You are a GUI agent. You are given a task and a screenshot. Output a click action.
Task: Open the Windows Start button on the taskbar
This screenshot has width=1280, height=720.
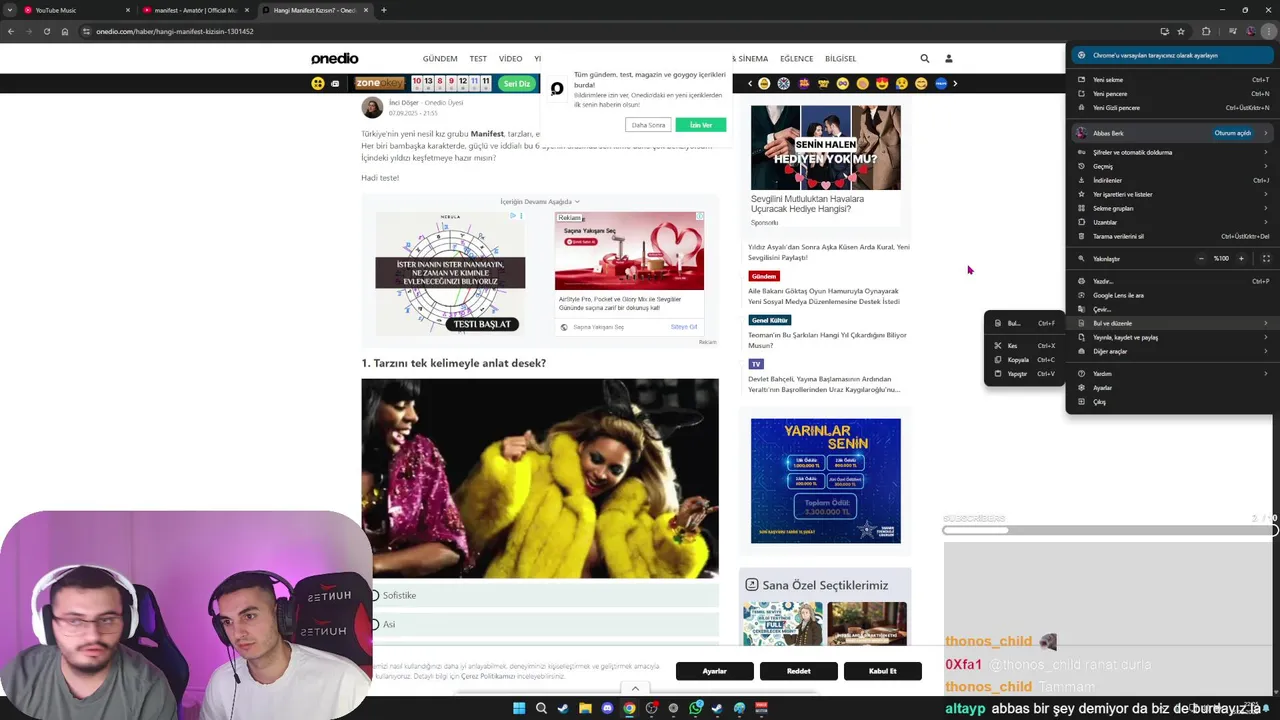coord(519,708)
